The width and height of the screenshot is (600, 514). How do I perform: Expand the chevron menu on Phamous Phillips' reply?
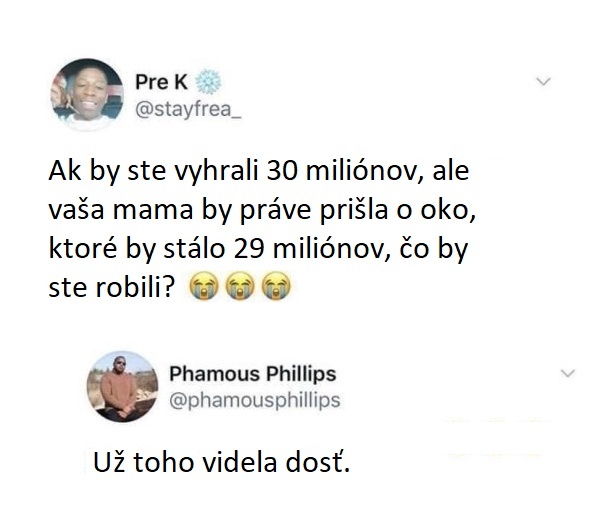pyautogui.click(x=567, y=373)
